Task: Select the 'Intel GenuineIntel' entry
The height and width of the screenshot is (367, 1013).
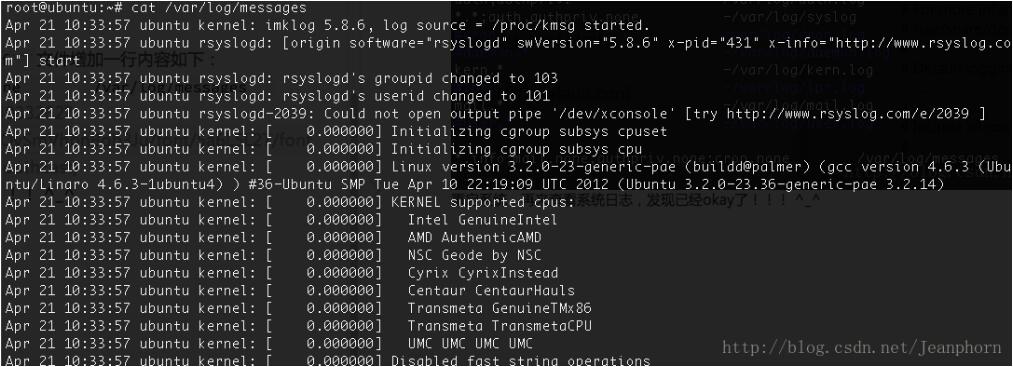Action: click(x=482, y=220)
